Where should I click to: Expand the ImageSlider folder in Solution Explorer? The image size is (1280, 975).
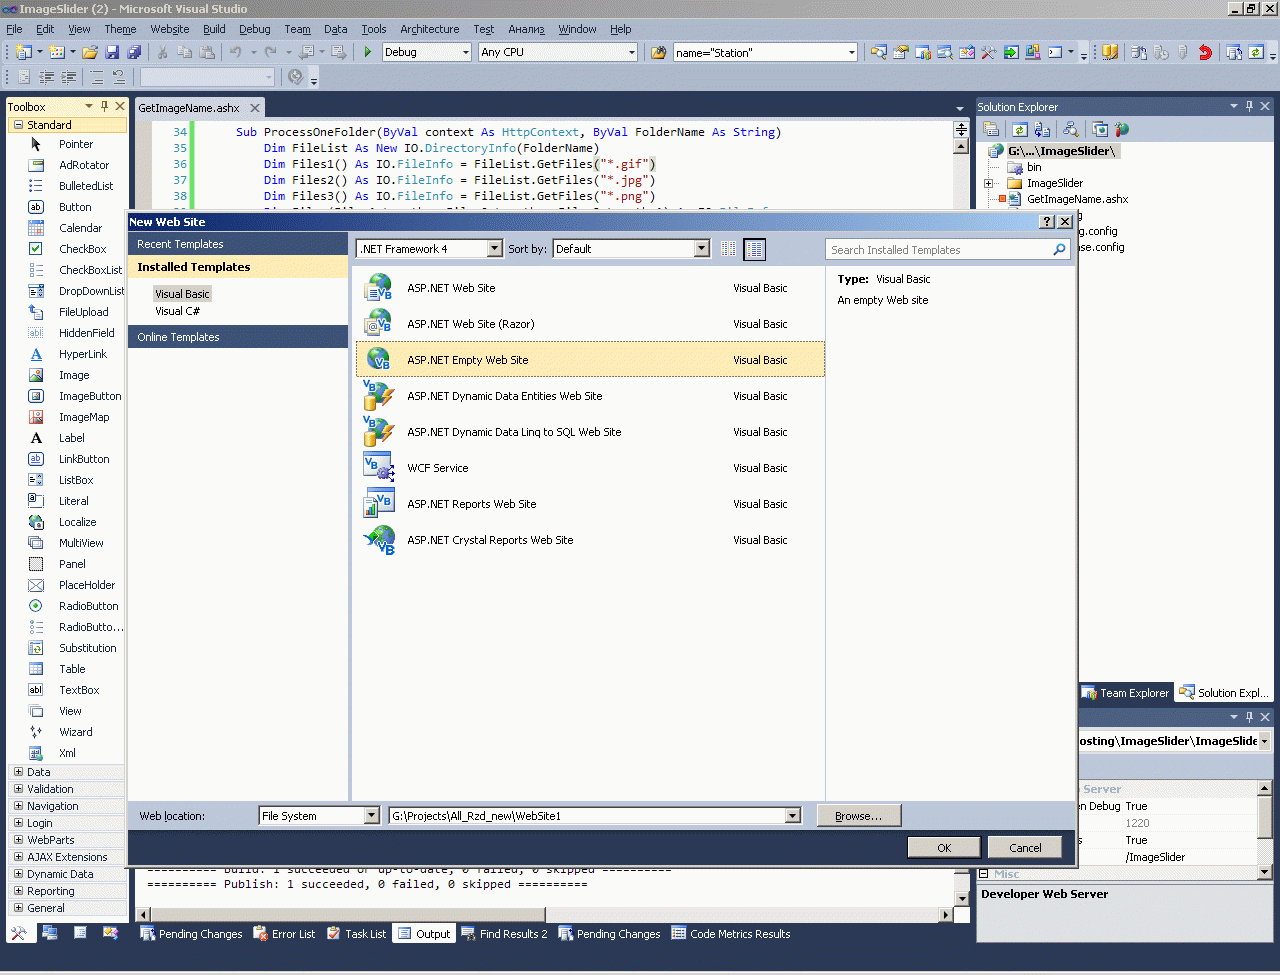click(x=989, y=183)
